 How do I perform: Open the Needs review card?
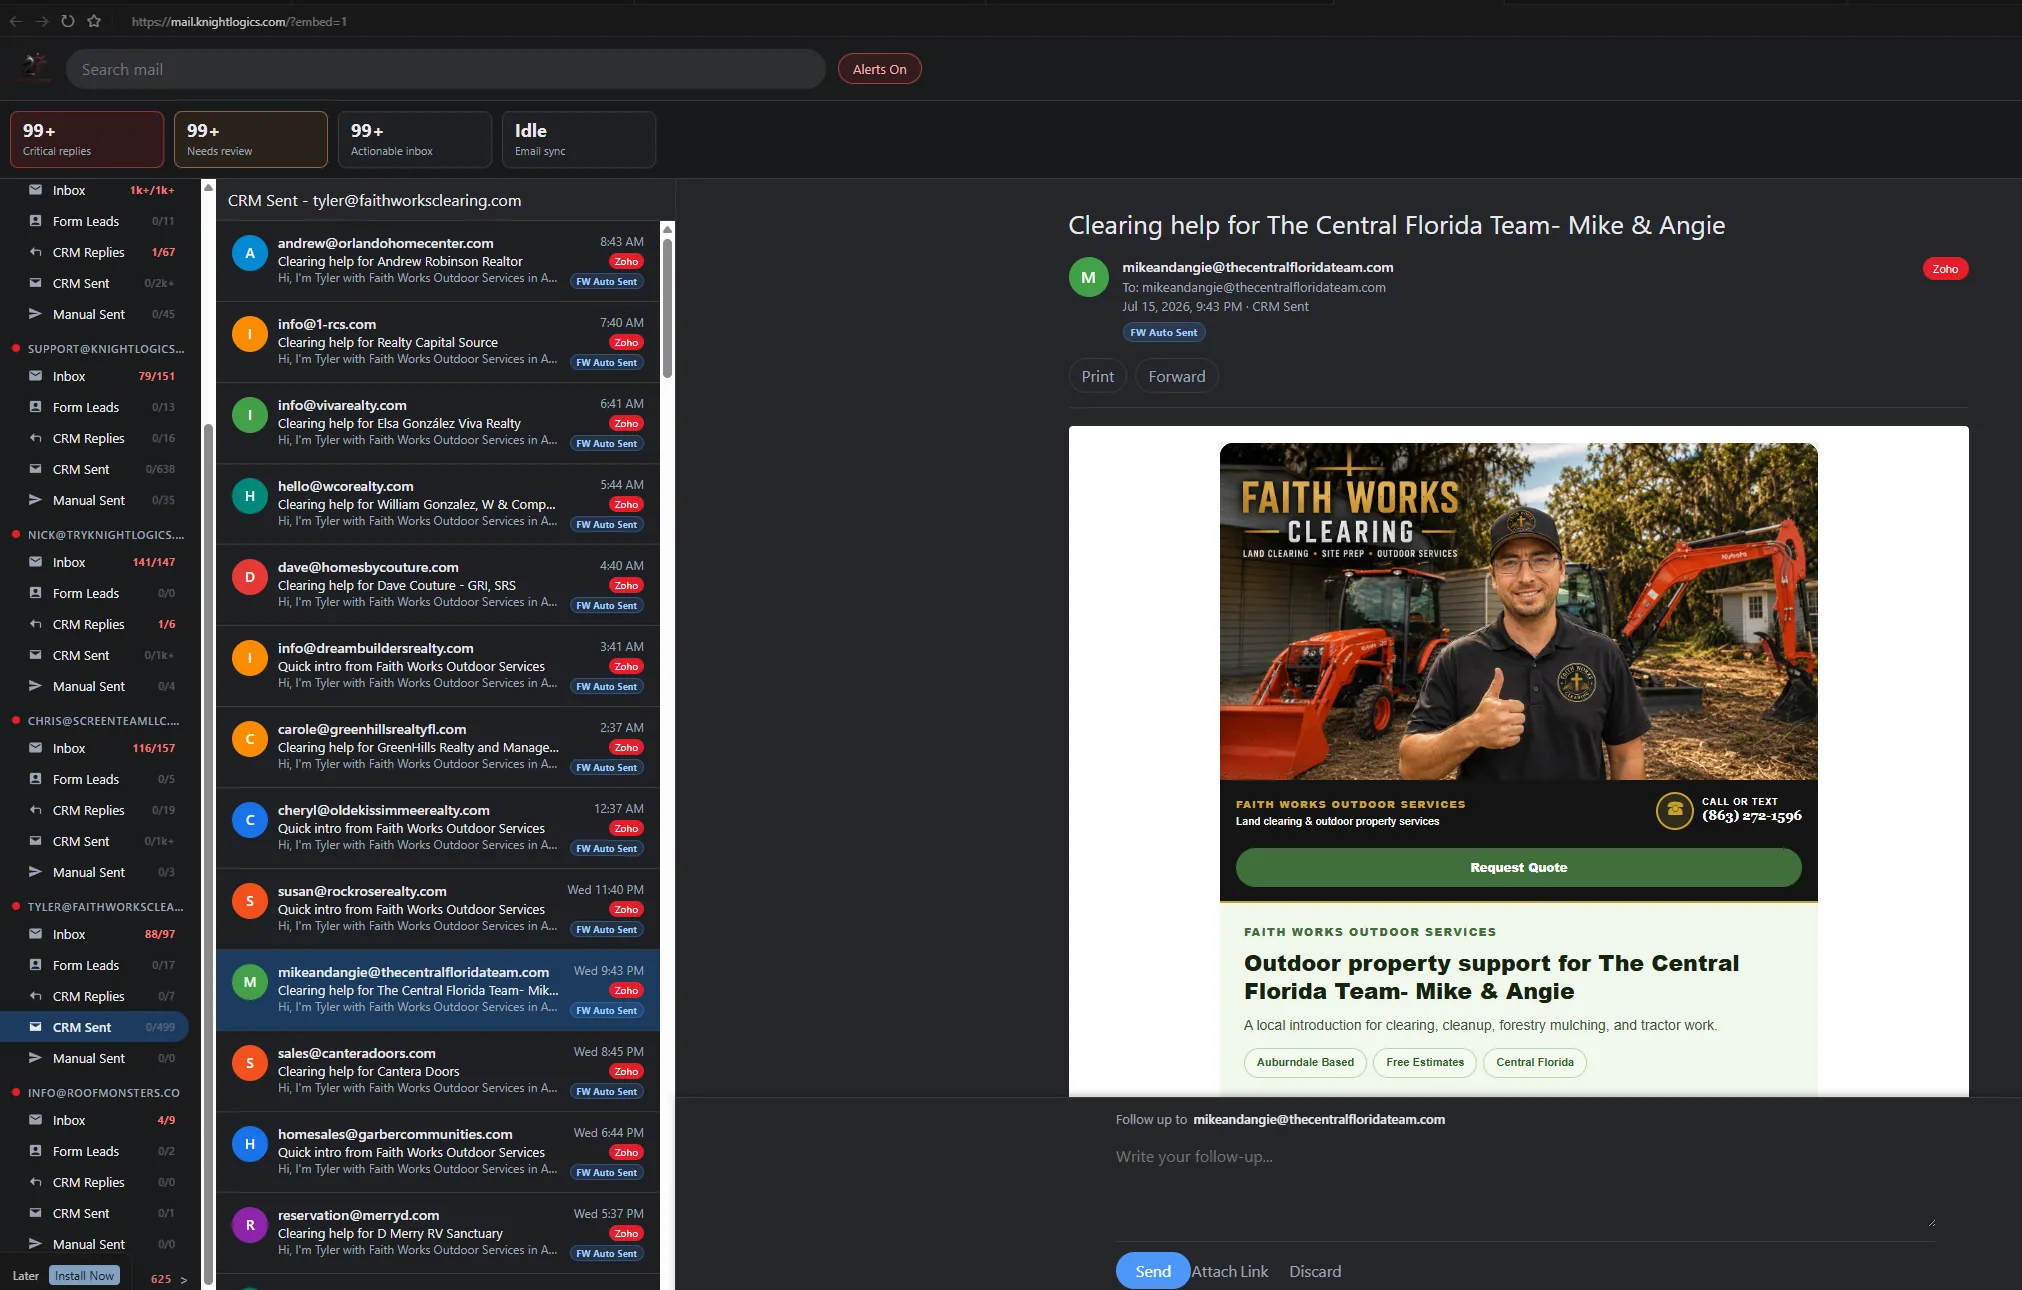point(251,139)
